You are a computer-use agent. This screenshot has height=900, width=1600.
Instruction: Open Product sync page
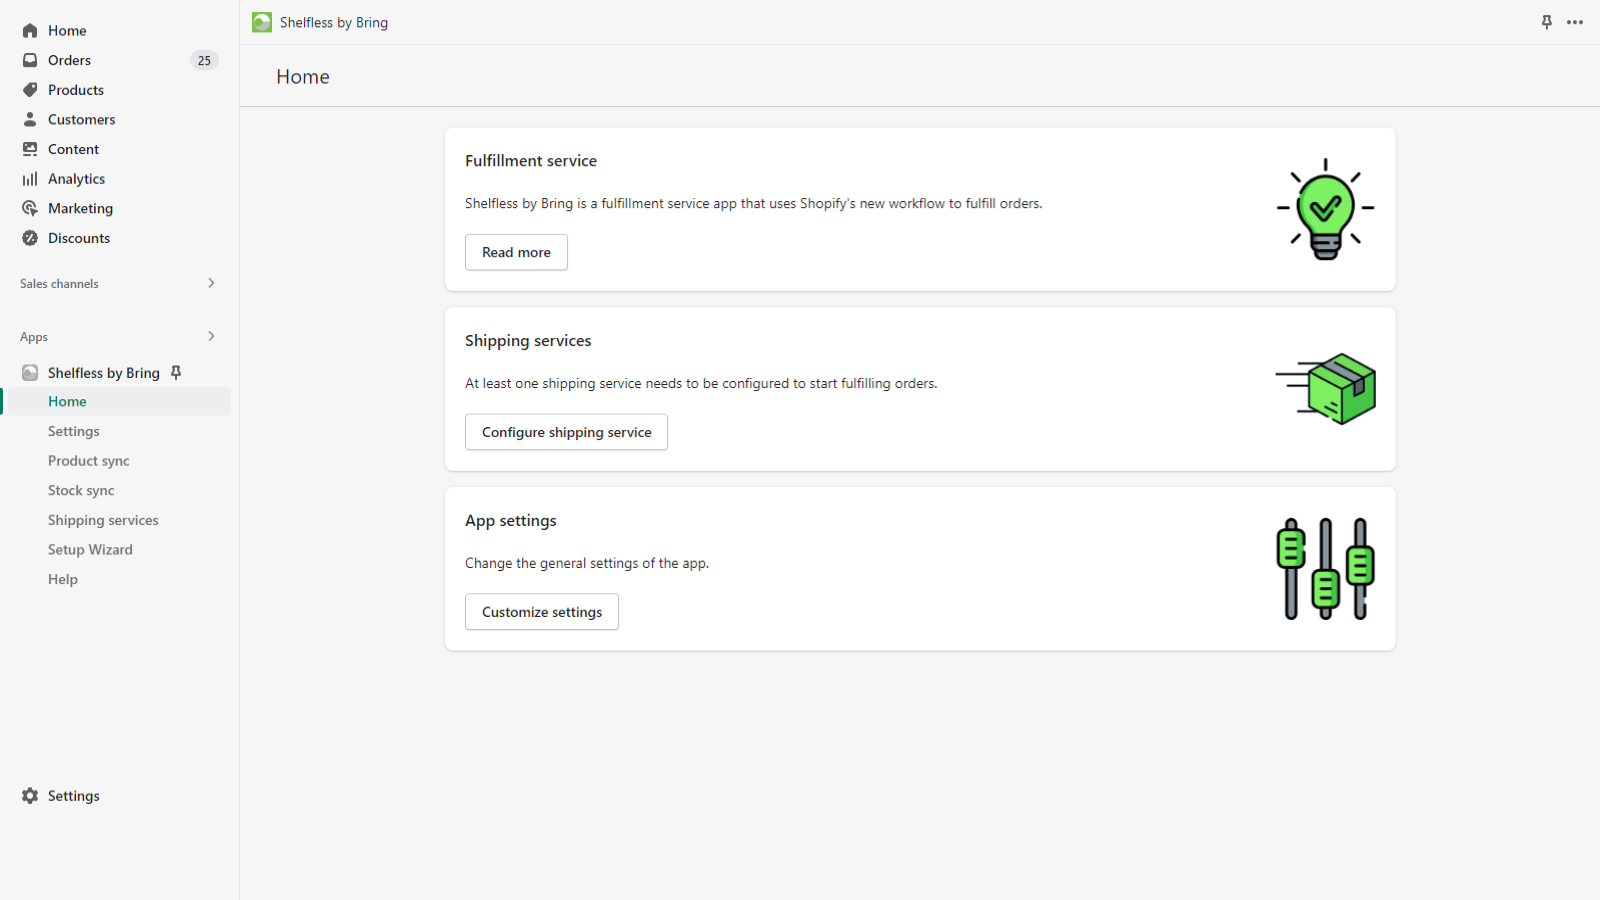[89, 461]
